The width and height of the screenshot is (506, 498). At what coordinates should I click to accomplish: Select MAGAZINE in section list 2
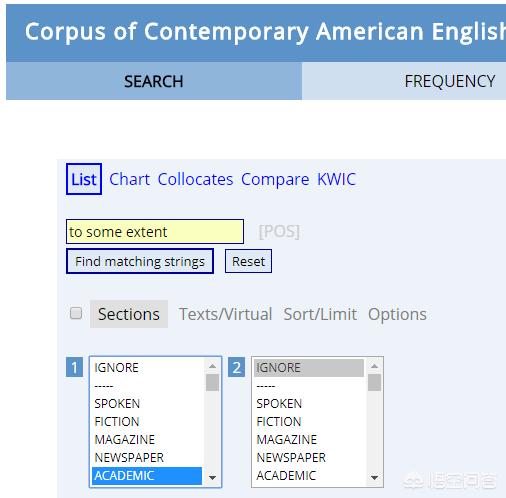tap(309, 439)
